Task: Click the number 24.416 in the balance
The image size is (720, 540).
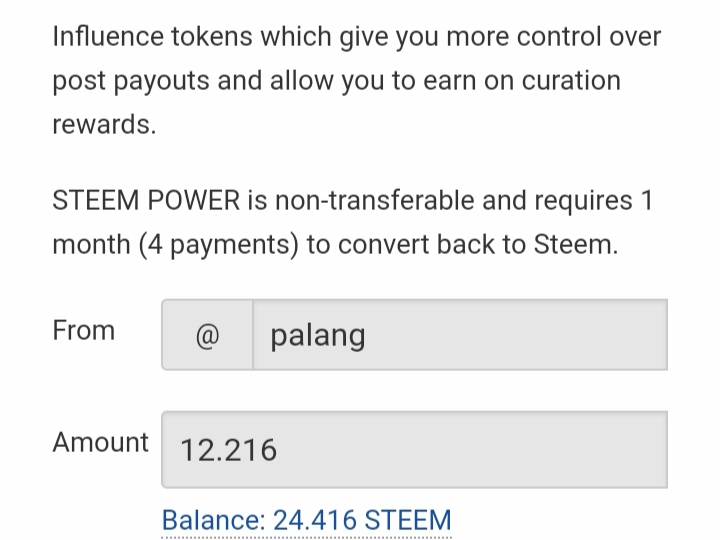Action: (x=315, y=520)
